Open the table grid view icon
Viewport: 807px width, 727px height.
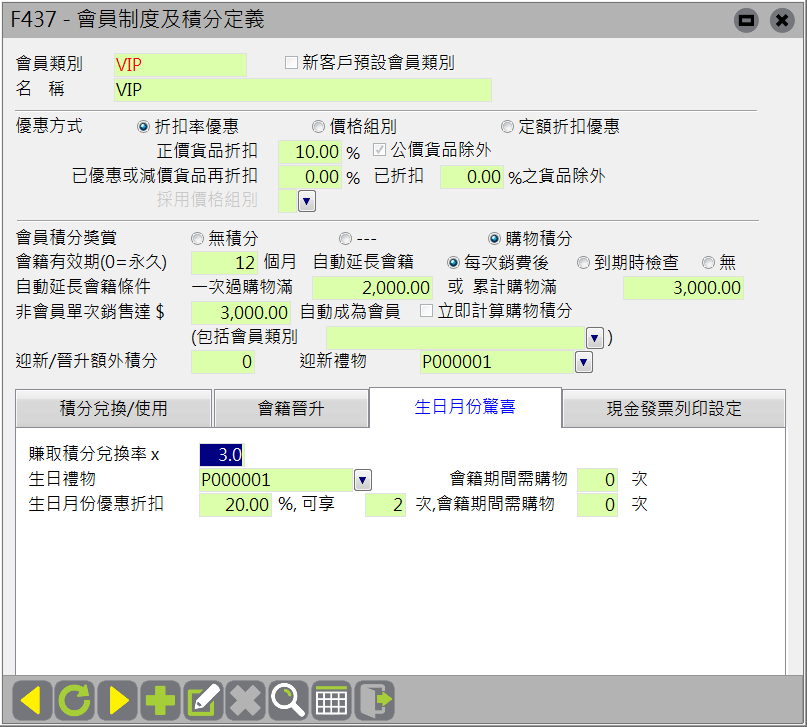(x=331, y=700)
